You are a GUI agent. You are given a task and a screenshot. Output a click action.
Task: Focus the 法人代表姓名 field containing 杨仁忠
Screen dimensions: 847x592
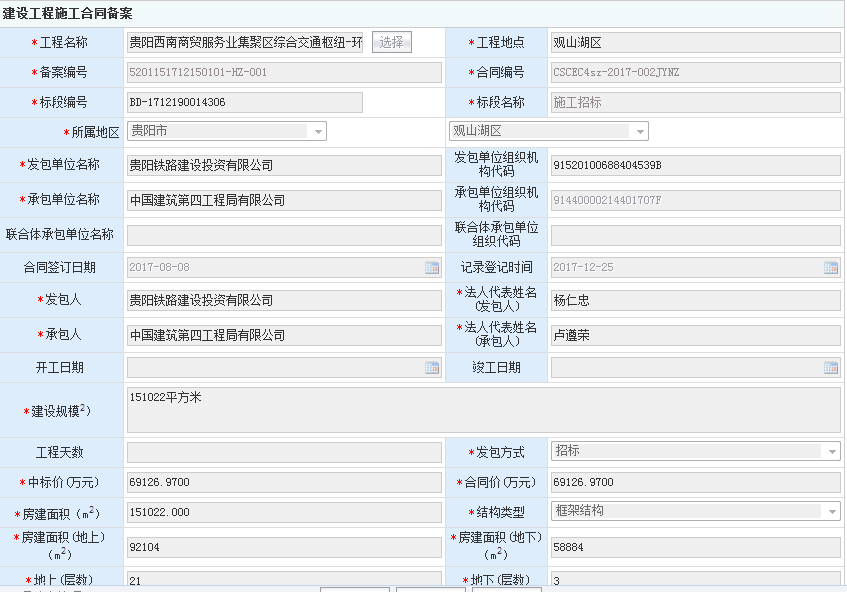pyautogui.click(x=695, y=301)
